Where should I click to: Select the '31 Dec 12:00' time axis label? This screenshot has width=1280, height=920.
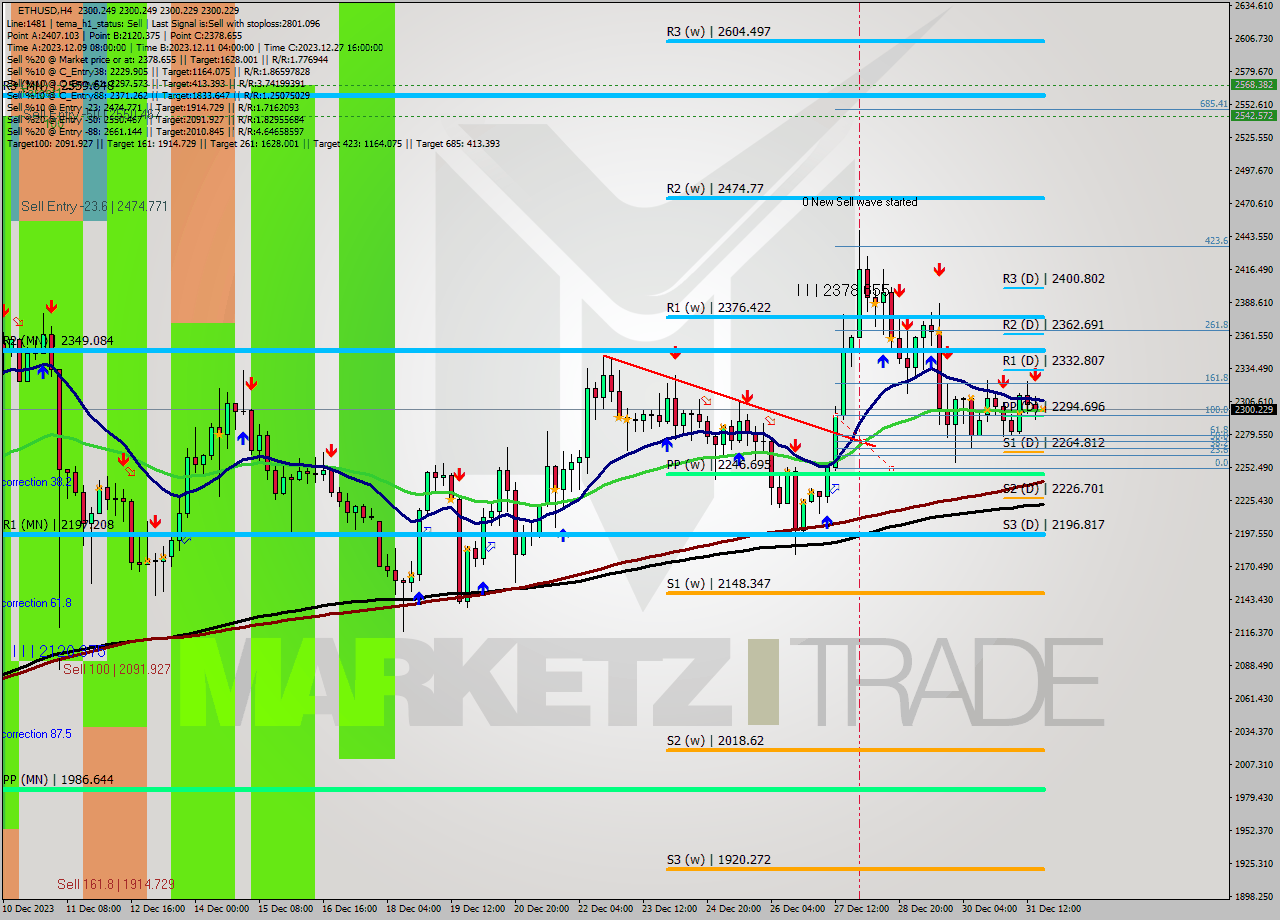tap(1053, 909)
